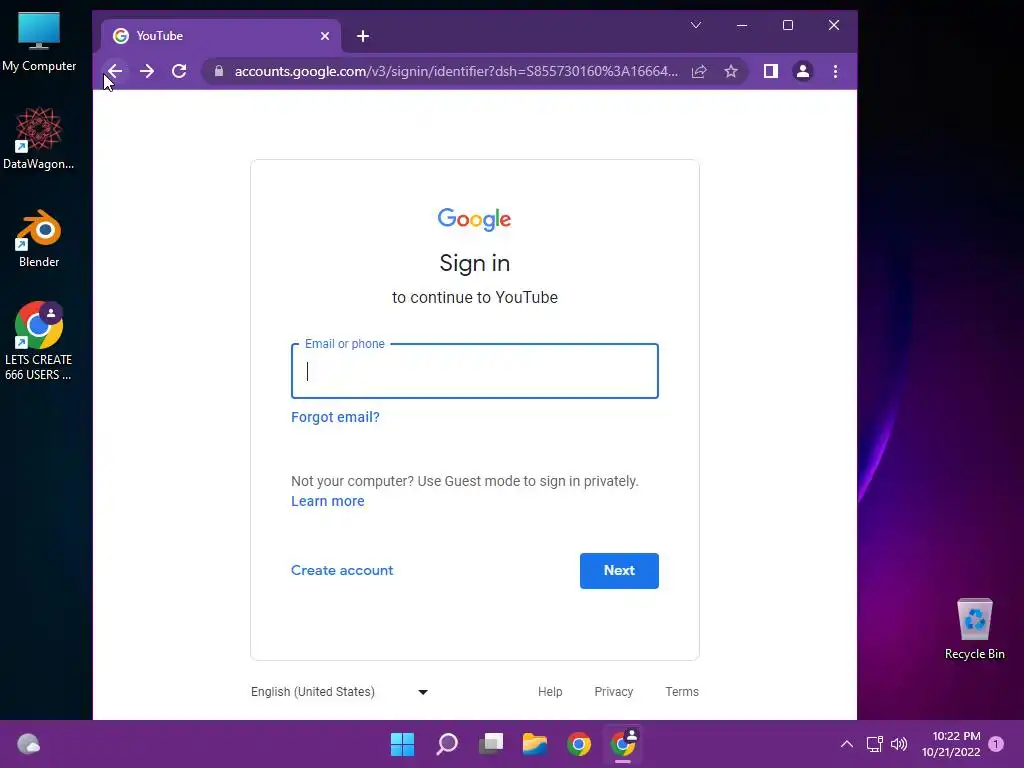Close the YouTube tab
The image size is (1024, 768).
tap(325, 36)
